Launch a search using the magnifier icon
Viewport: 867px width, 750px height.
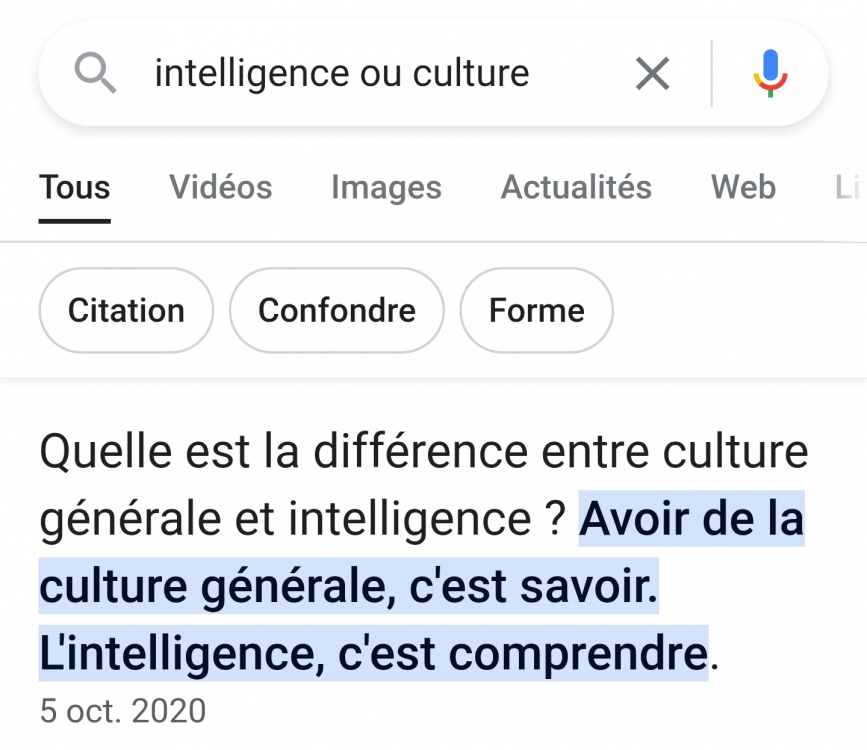94,73
